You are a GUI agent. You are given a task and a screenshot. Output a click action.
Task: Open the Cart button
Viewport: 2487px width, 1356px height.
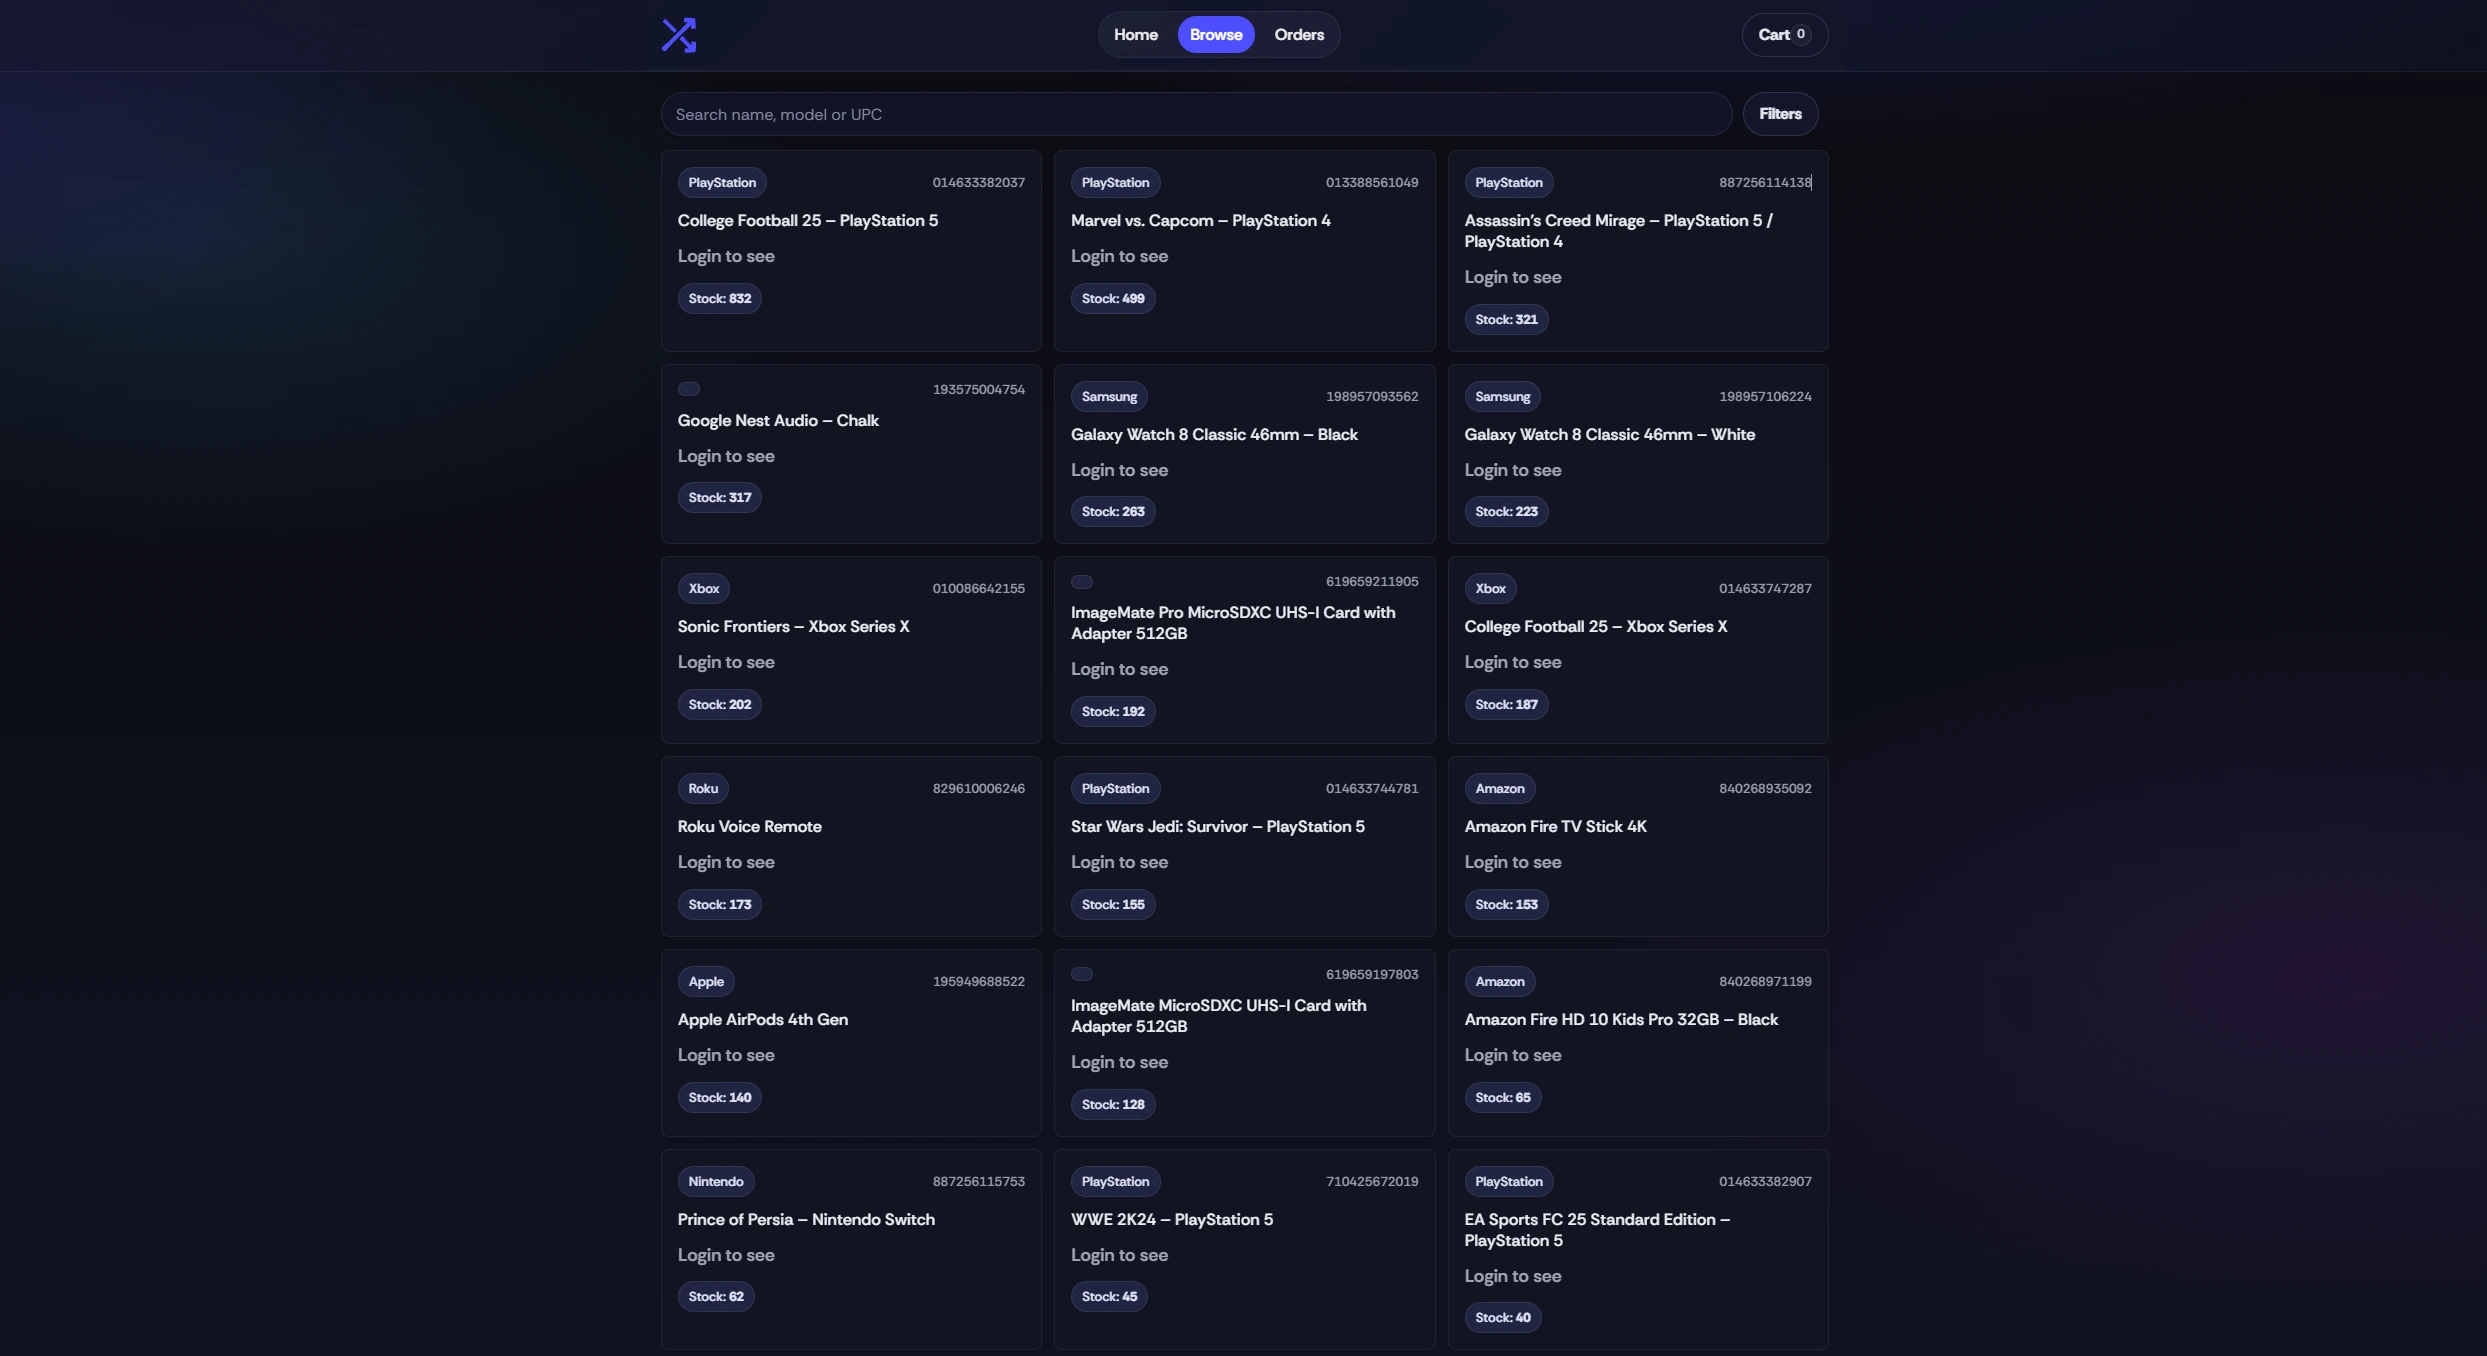pos(1783,35)
